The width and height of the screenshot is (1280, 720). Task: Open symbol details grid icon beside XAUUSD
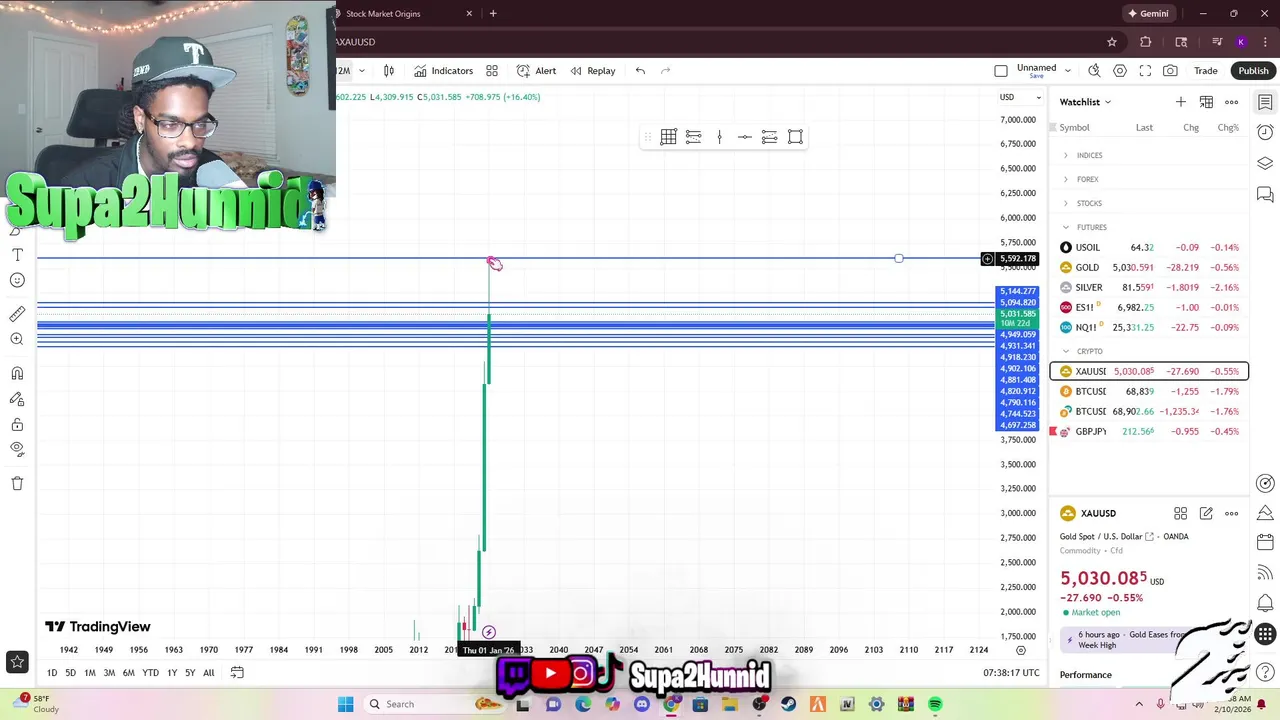(1181, 513)
